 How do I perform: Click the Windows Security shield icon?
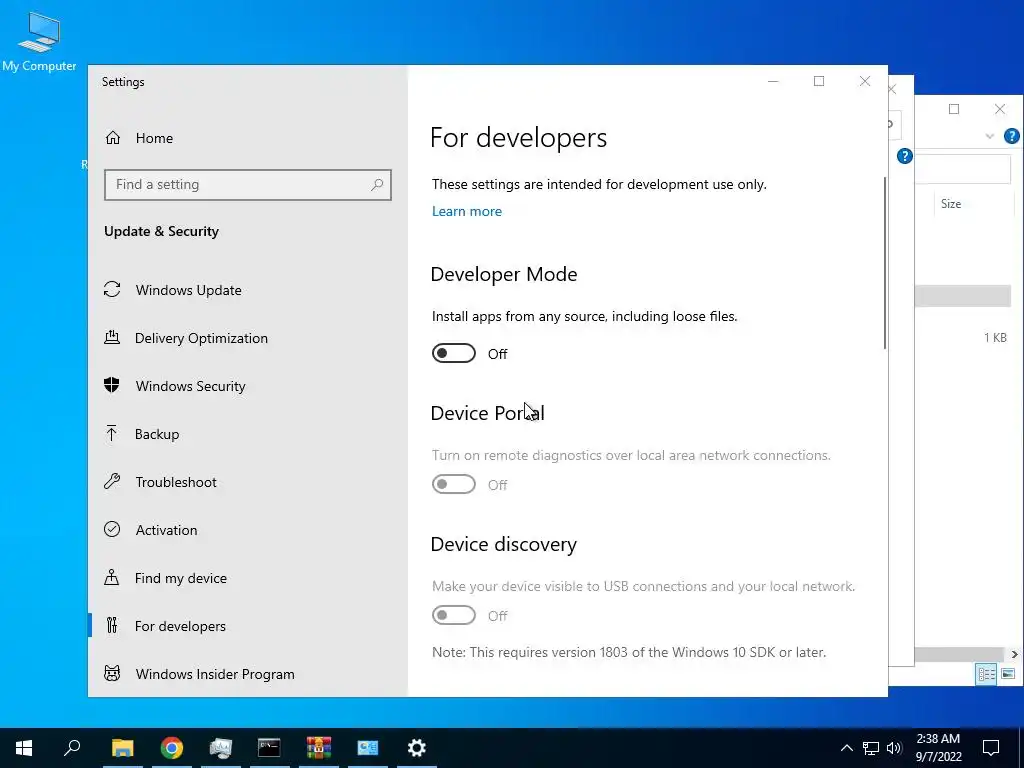112,385
